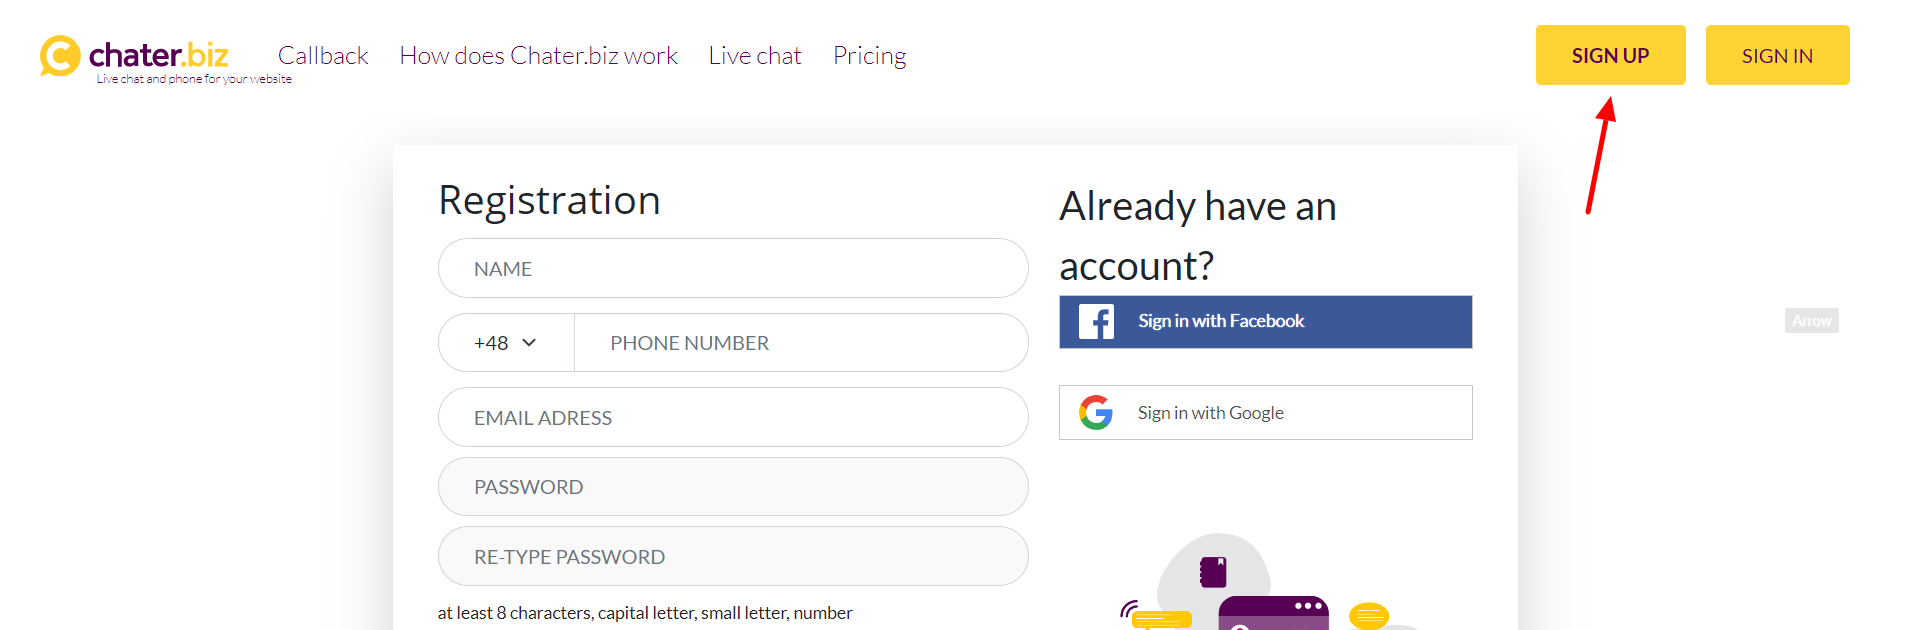
Task: Click the PASSWORD field
Action: (x=733, y=487)
